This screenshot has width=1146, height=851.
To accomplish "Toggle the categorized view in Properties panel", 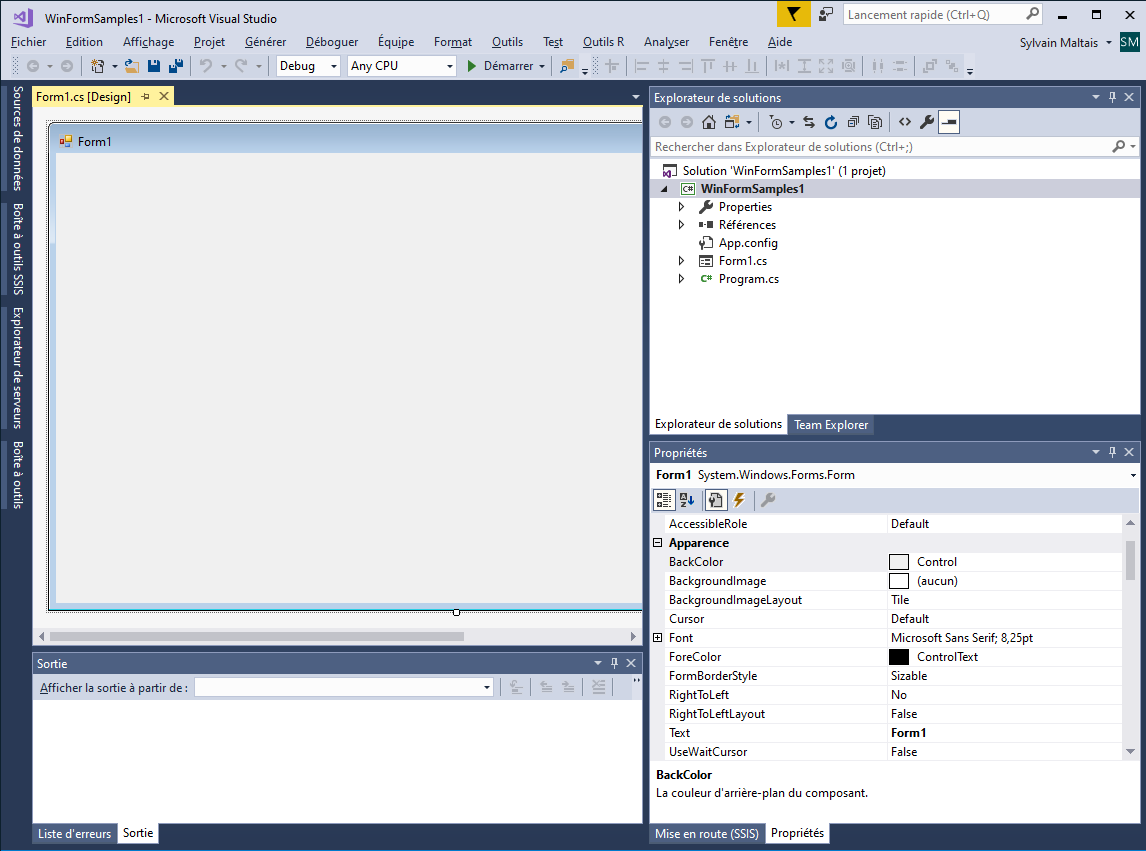I will [664, 500].
